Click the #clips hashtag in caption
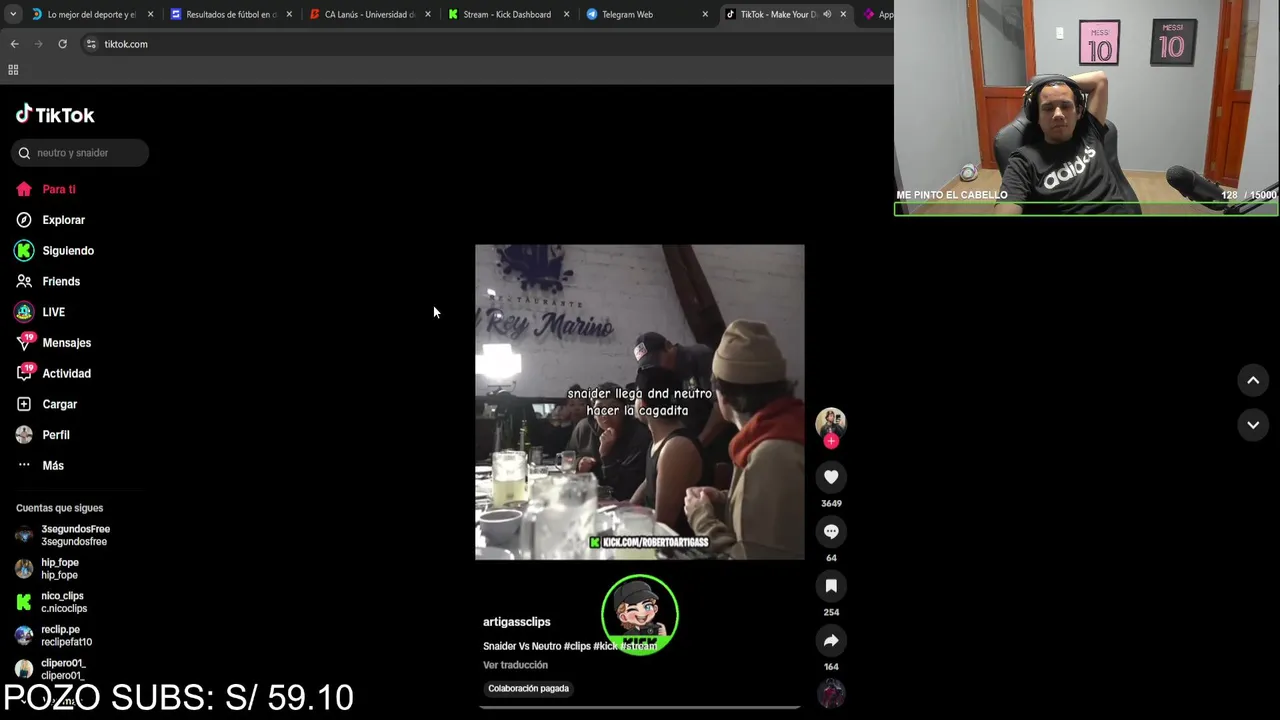1280x720 pixels. [577, 646]
